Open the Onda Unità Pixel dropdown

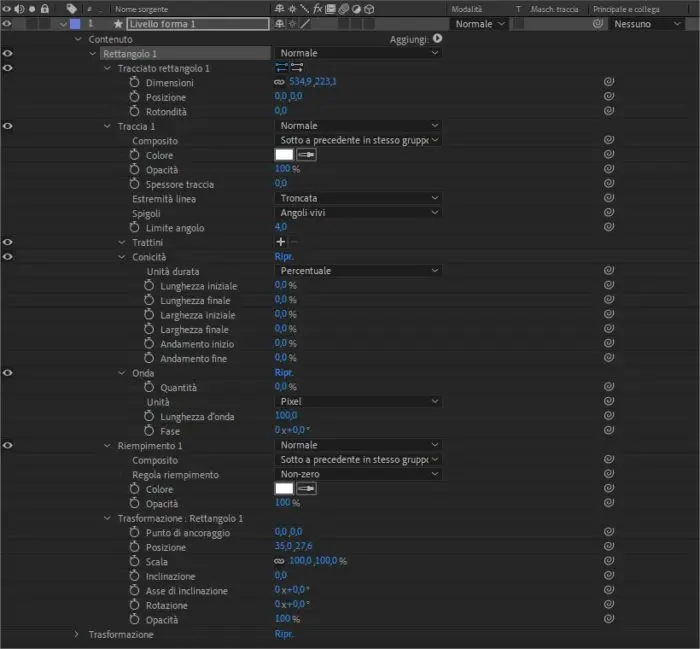tap(358, 401)
